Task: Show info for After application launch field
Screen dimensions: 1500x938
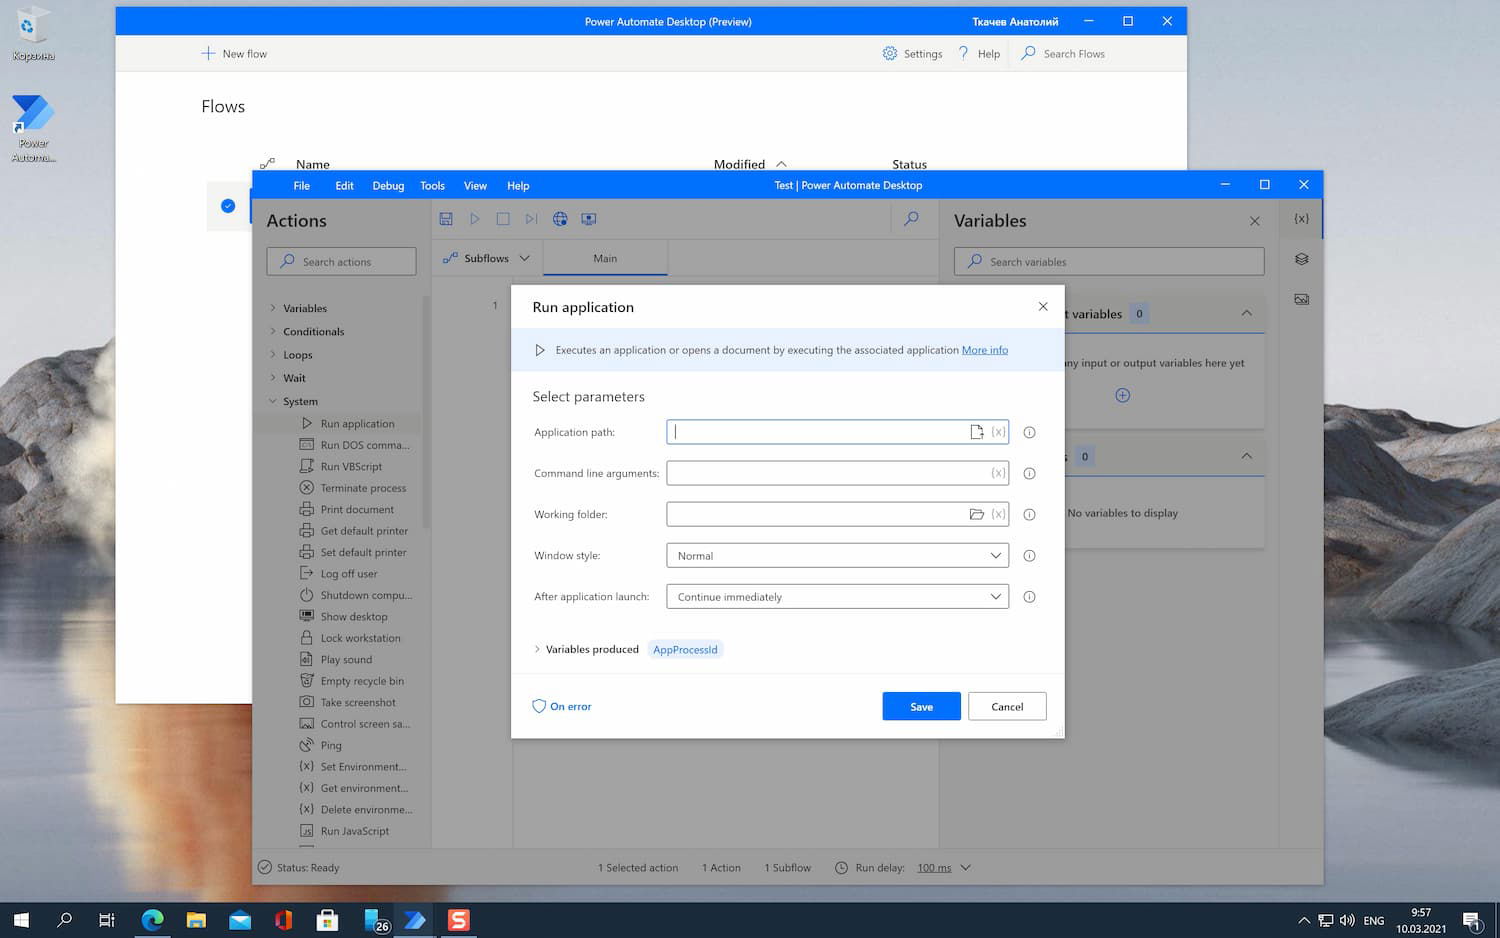Action: pos(1029,596)
